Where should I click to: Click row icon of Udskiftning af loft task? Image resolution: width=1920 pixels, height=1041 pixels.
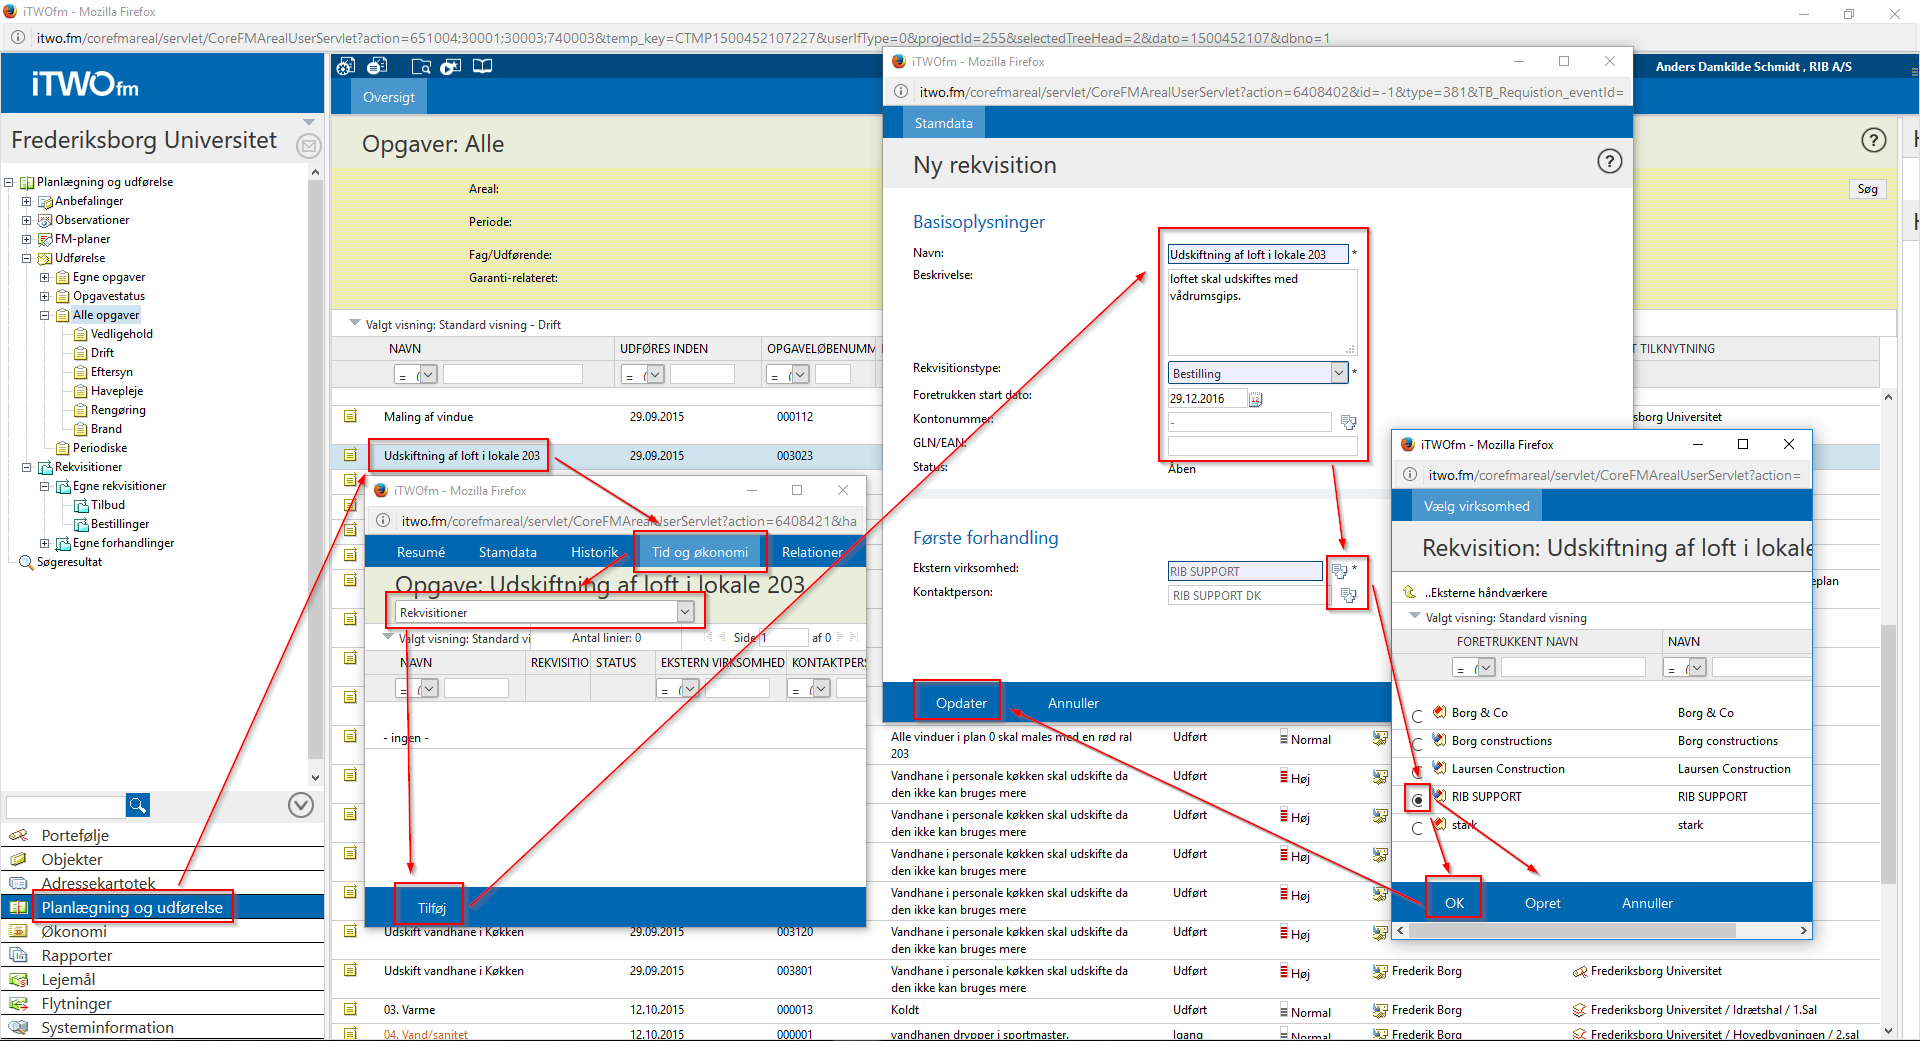tap(350, 455)
